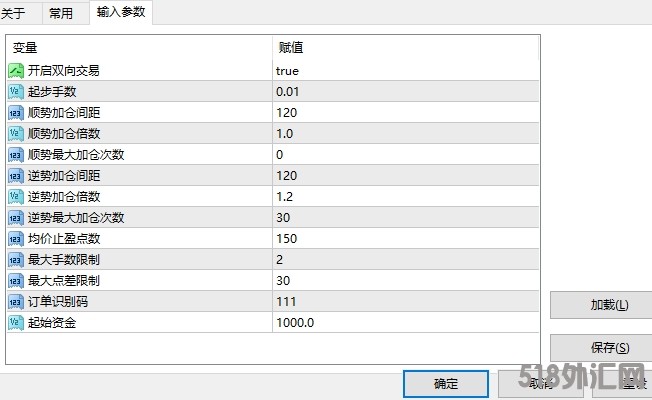Switch to the 关于 tab
Image resolution: width=652 pixels, height=400 pixels.
(x=13, y=13)
